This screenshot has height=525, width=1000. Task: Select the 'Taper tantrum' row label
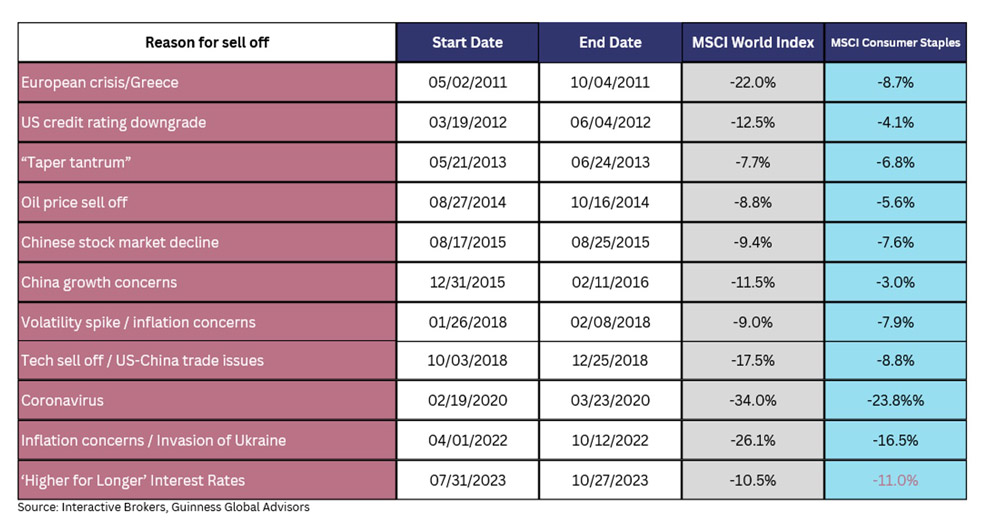(x=207, y=163)
